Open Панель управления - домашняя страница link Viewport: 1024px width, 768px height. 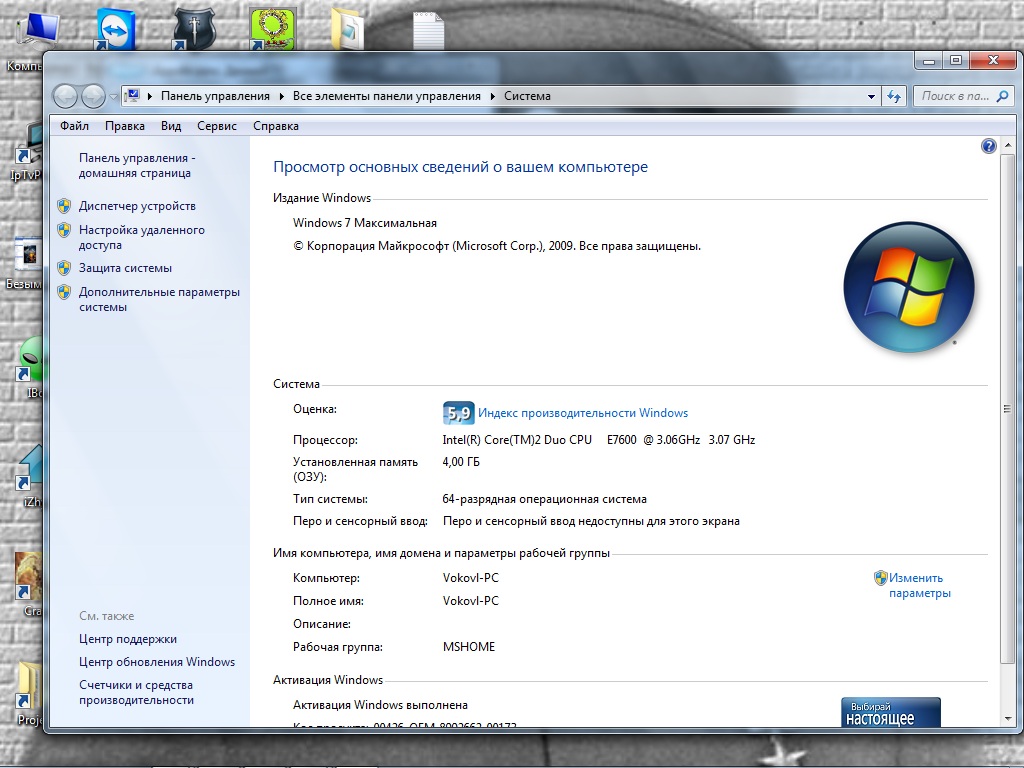tap(137, 165)
